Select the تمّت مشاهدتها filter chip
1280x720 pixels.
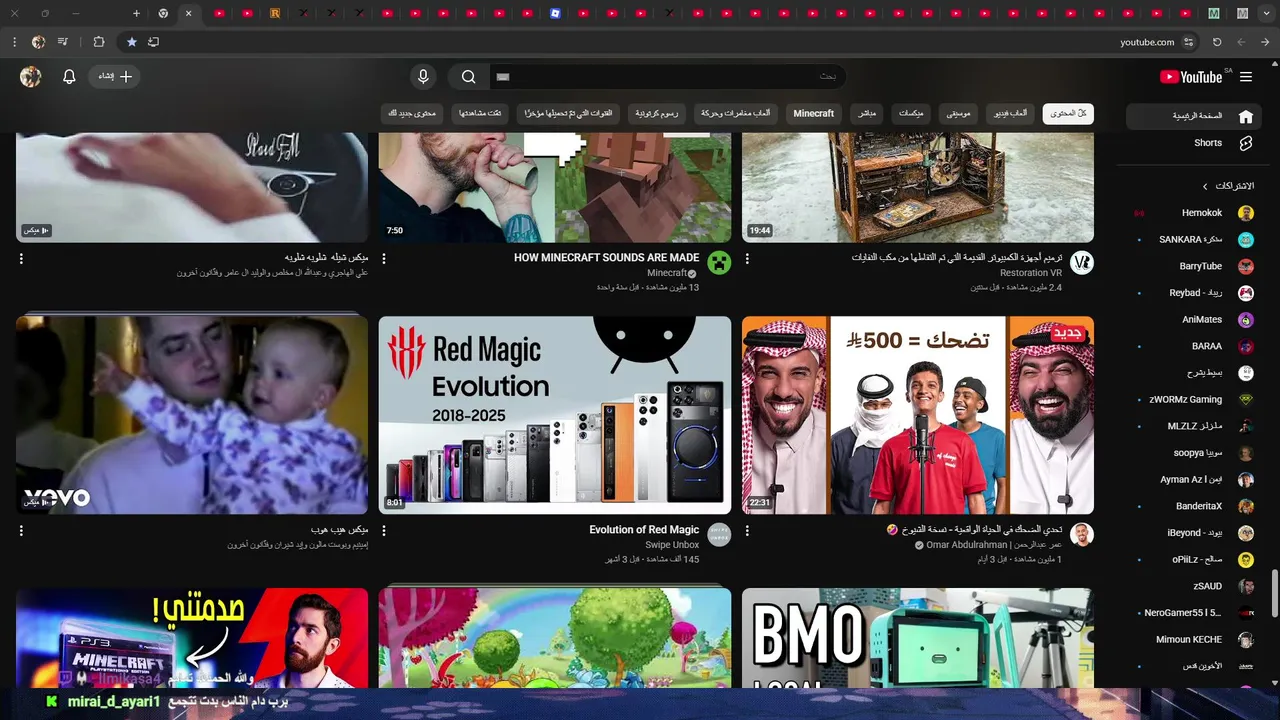pos(480,113)
